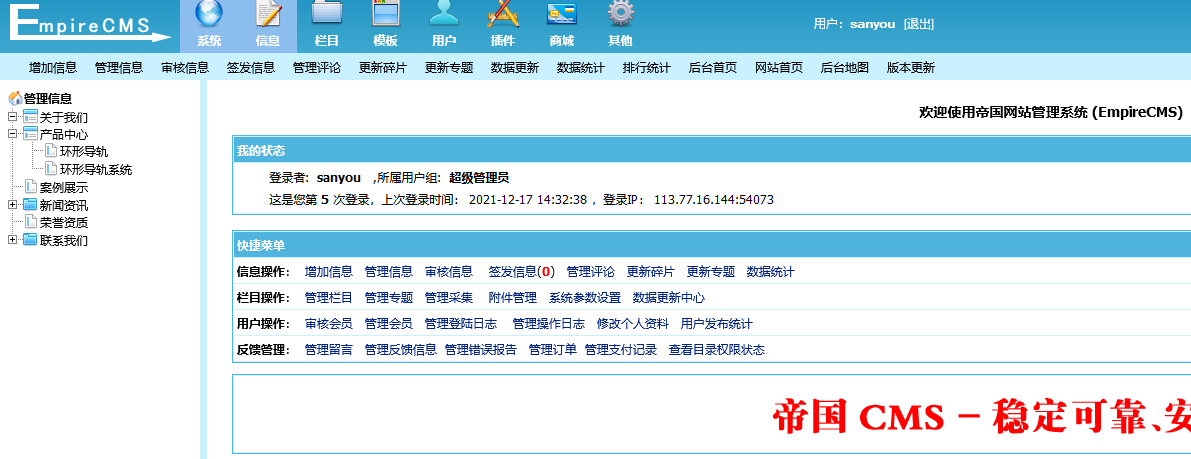Open 案例展示 in the sidebar tree
The width and height of the screenshot is (1191, 459).
[63, 188]
